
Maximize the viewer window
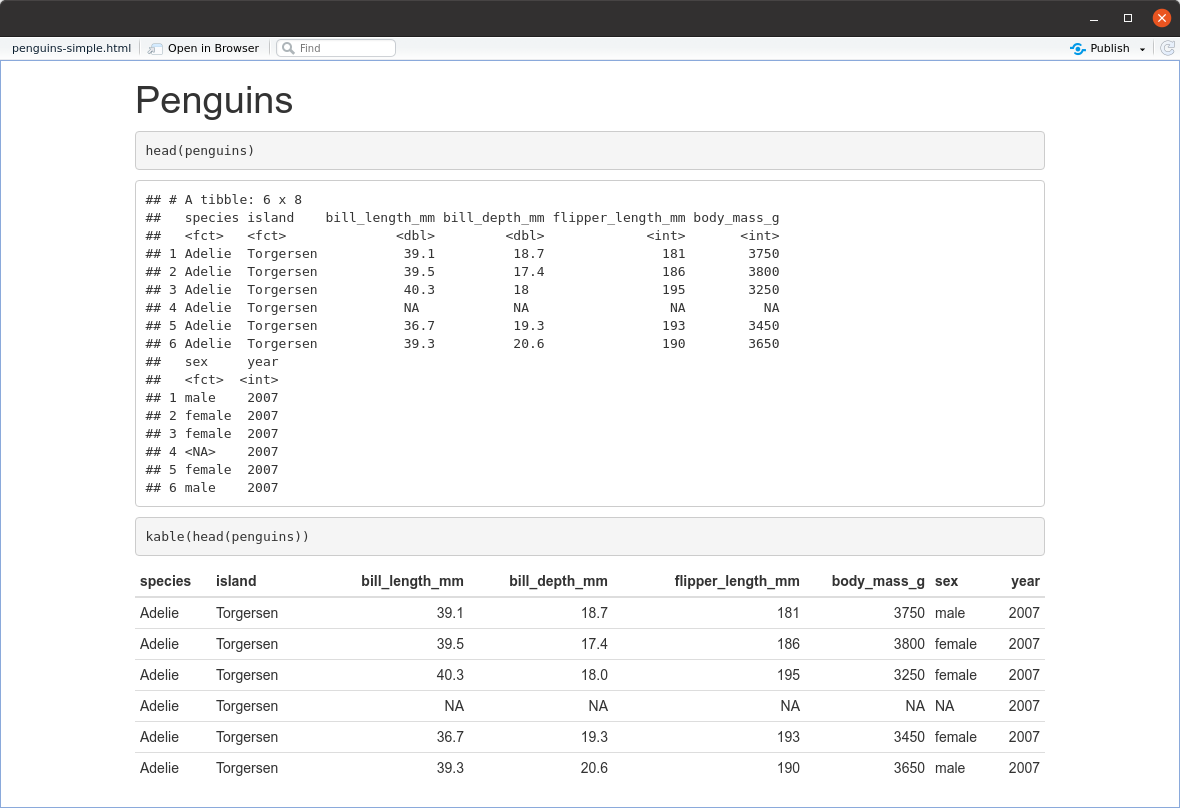click(x=1128, y=18)
